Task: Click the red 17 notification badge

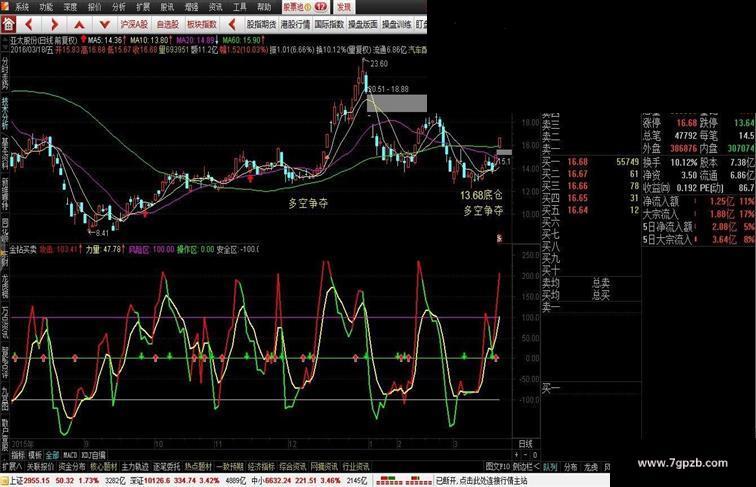Action: pyautogui.click(x=320, y=7)
